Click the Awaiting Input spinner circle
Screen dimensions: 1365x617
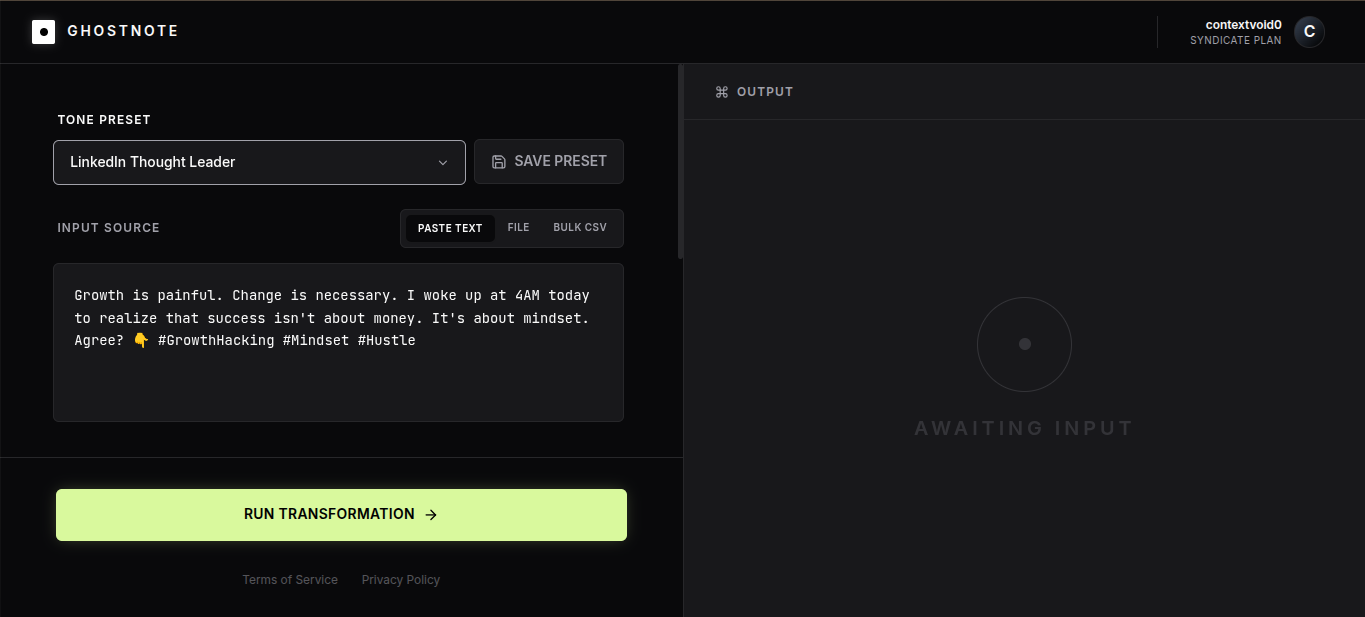click(1024, 344)
